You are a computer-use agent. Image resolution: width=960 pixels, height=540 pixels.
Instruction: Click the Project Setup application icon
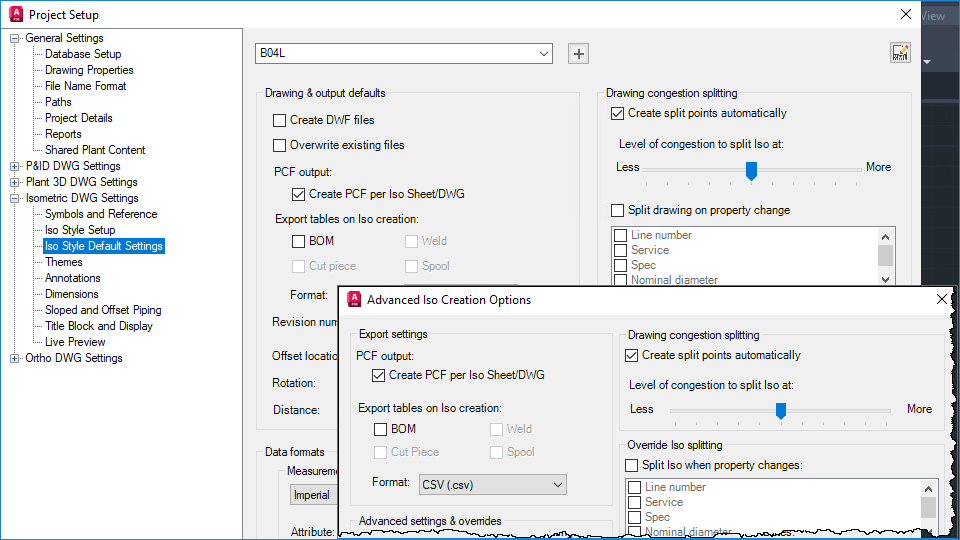(16, 14)
